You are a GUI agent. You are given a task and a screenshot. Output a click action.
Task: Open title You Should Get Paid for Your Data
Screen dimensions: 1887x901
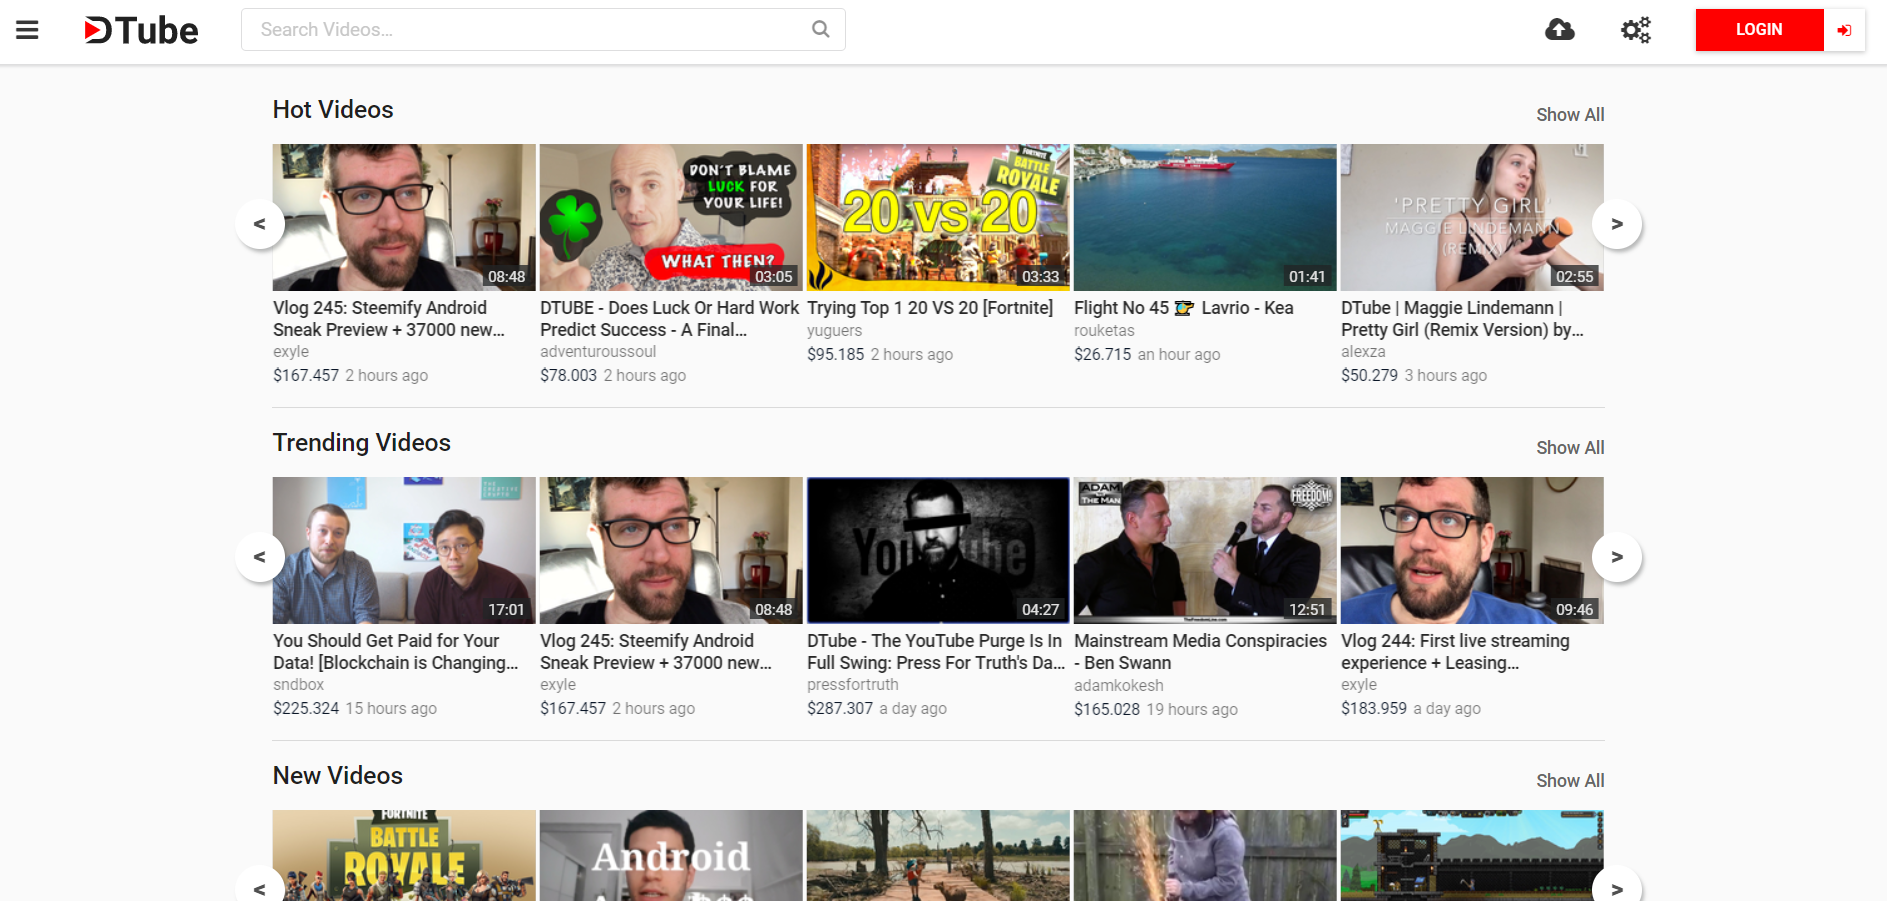(x=396, y=652)
